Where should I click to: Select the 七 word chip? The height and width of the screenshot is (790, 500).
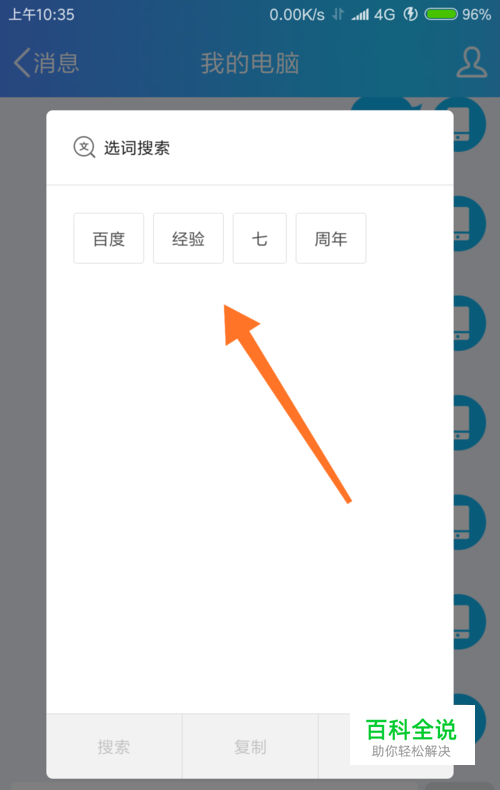260,238
